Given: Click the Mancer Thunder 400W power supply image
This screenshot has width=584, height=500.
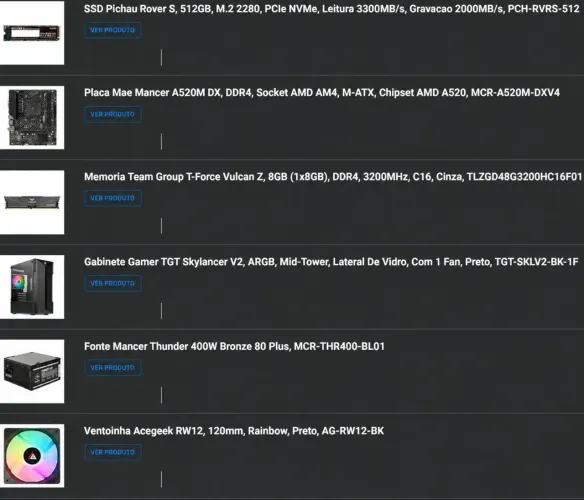Looking at the screenshot, I should 32,371.
